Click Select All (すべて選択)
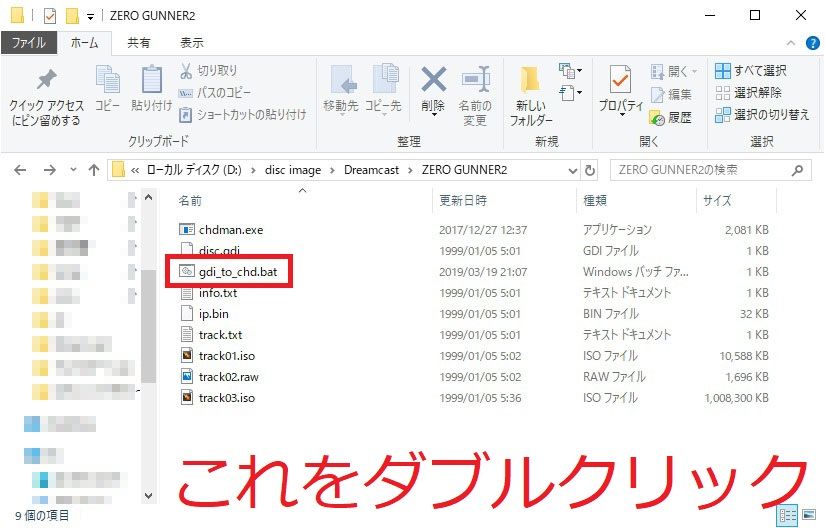The width and height of the screenshot is (825, 528). point(751,70)
